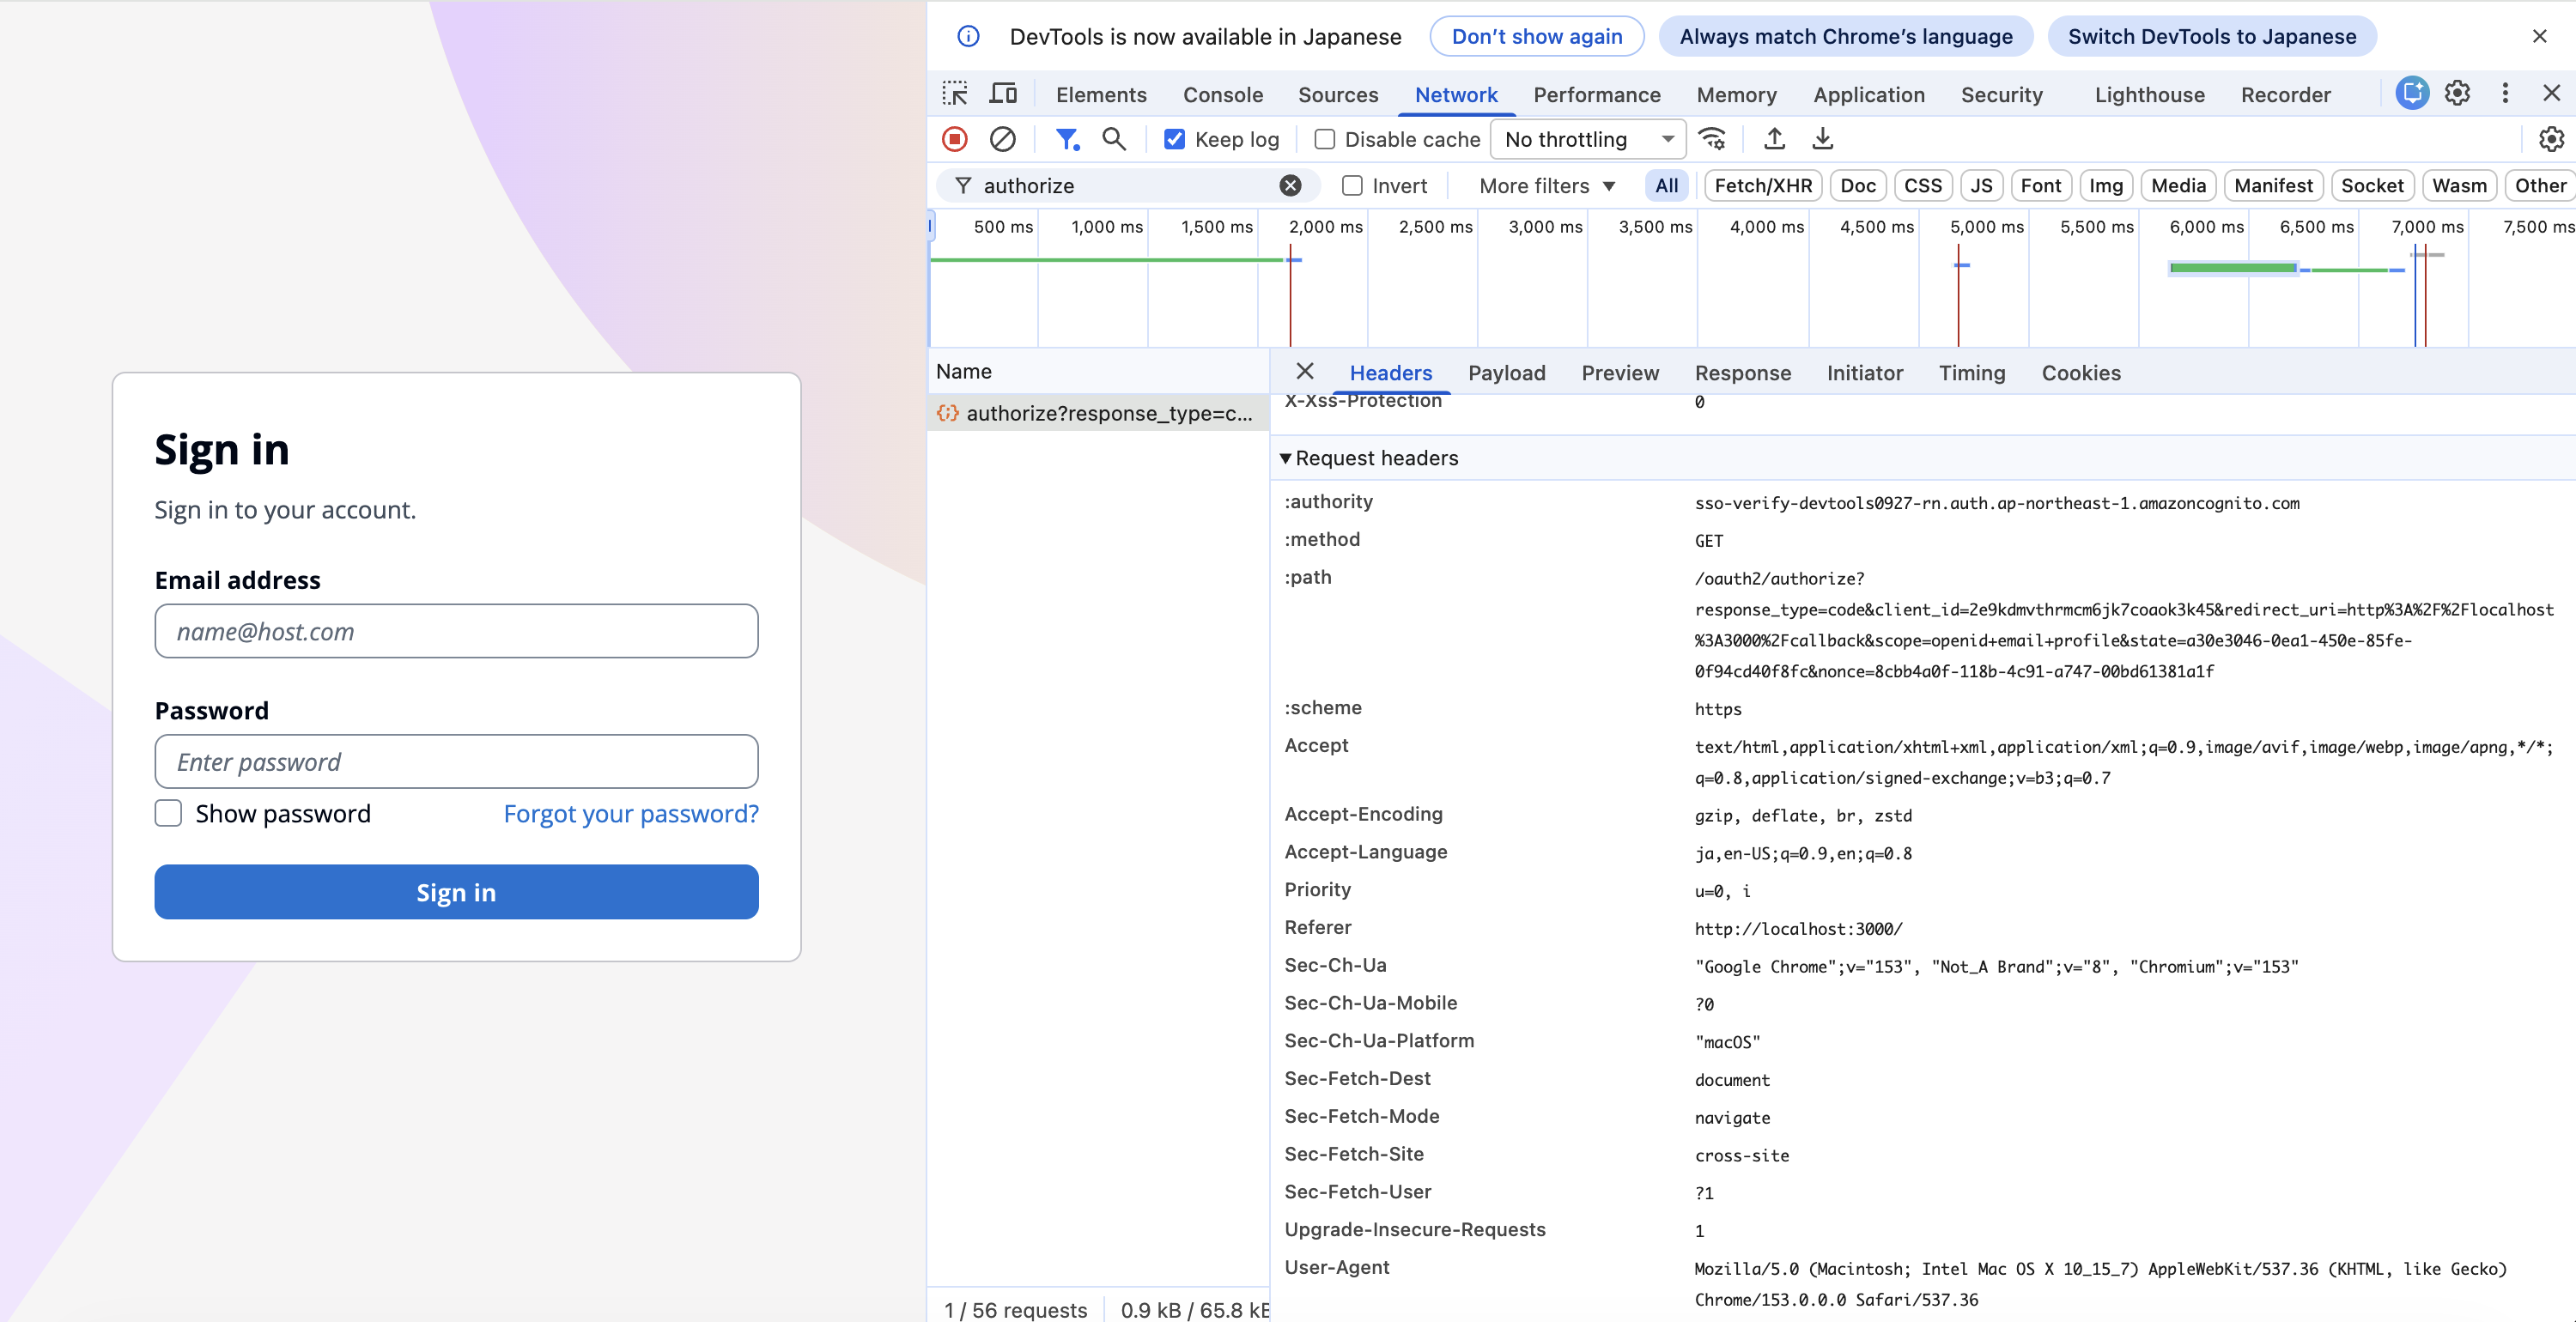This screenshot has height=1322, width=2576.
Task: View the request Initiator tab
Action: [1864, 372]
